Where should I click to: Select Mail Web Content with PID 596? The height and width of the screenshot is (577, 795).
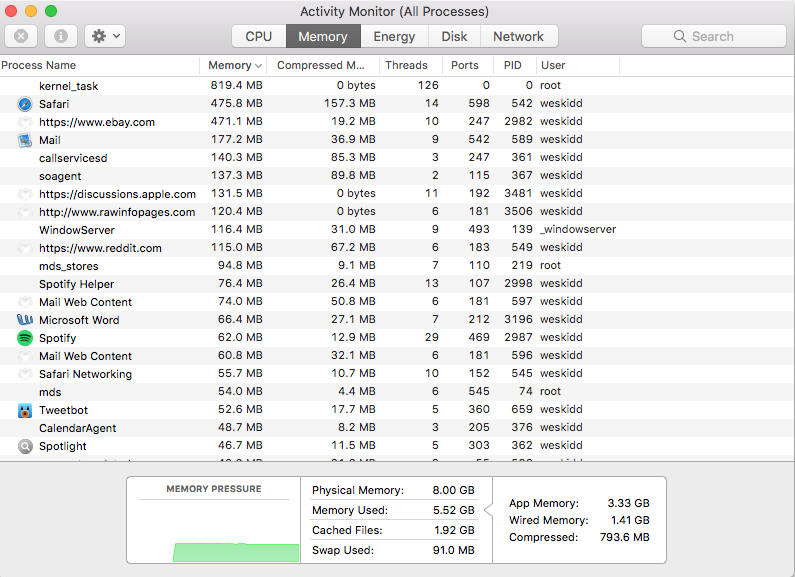point(397,356)
